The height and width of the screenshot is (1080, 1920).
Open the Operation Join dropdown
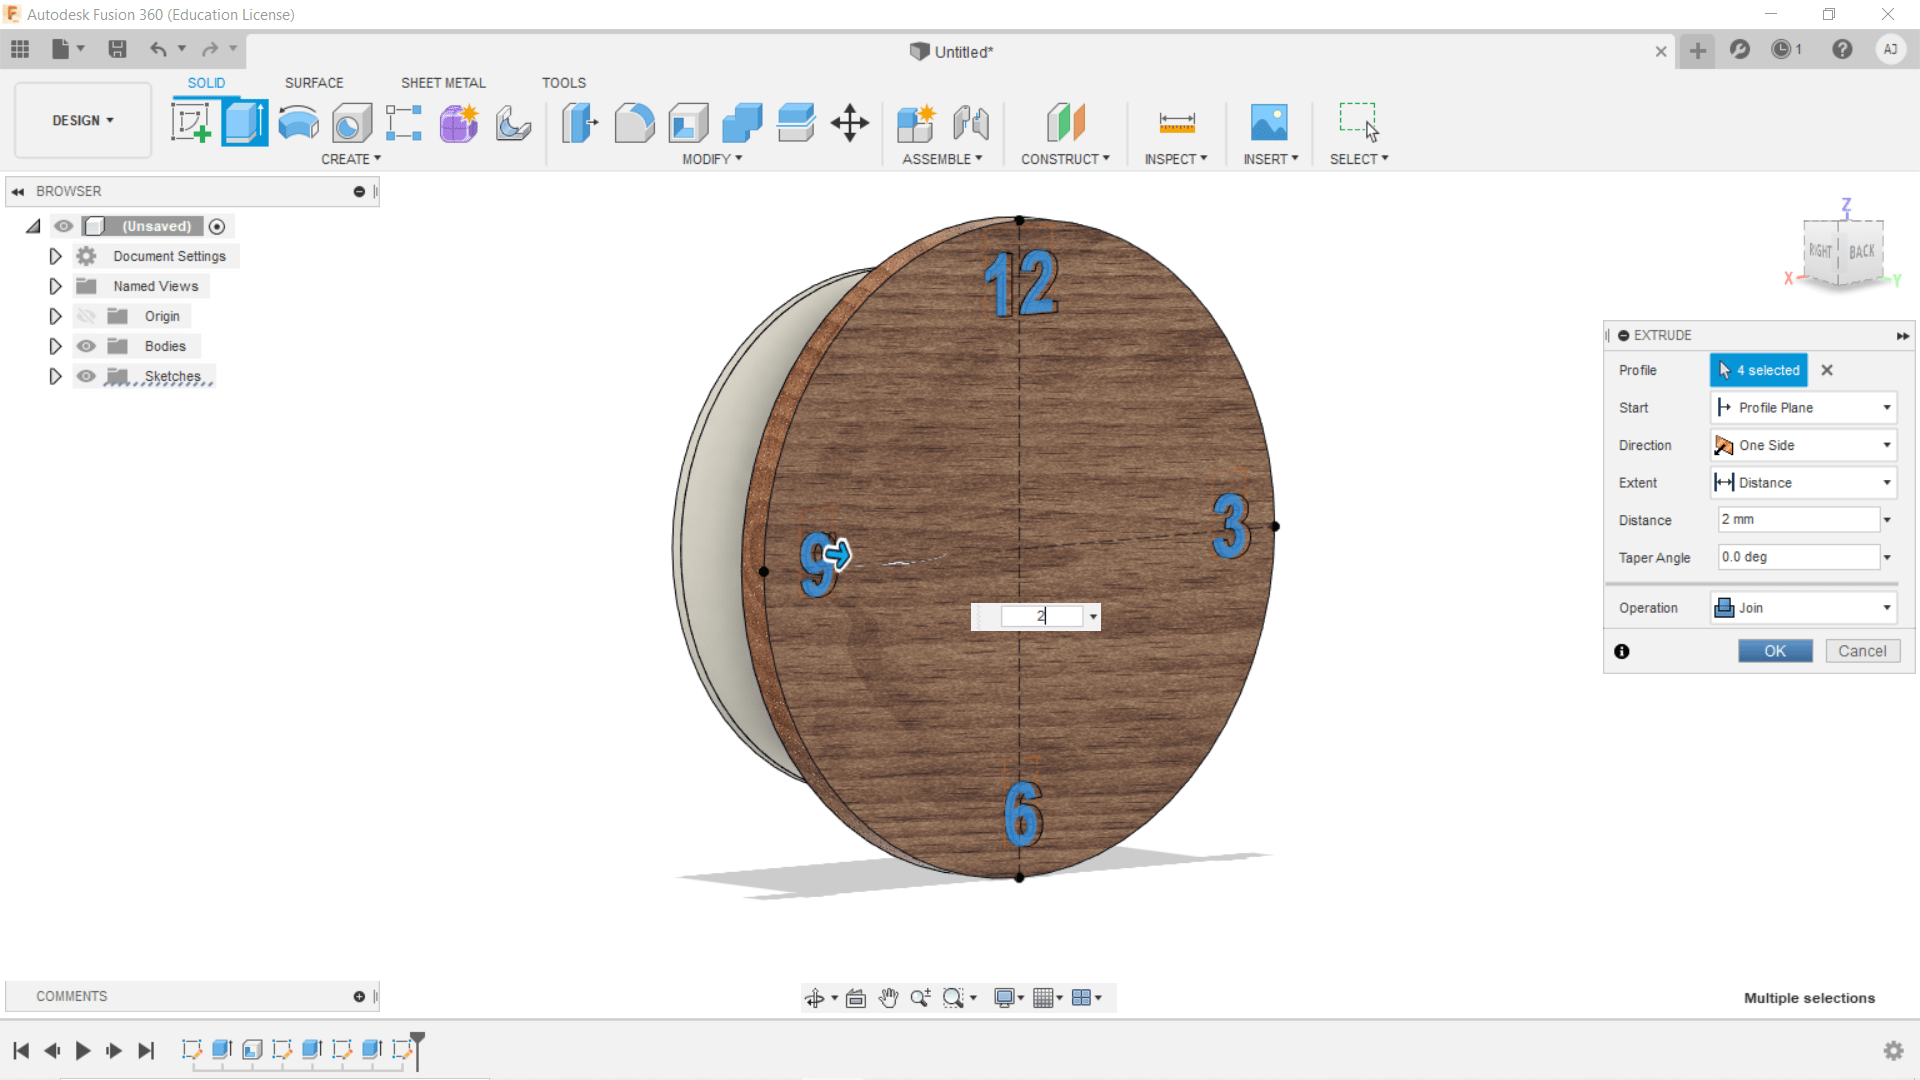[1803, 608]
